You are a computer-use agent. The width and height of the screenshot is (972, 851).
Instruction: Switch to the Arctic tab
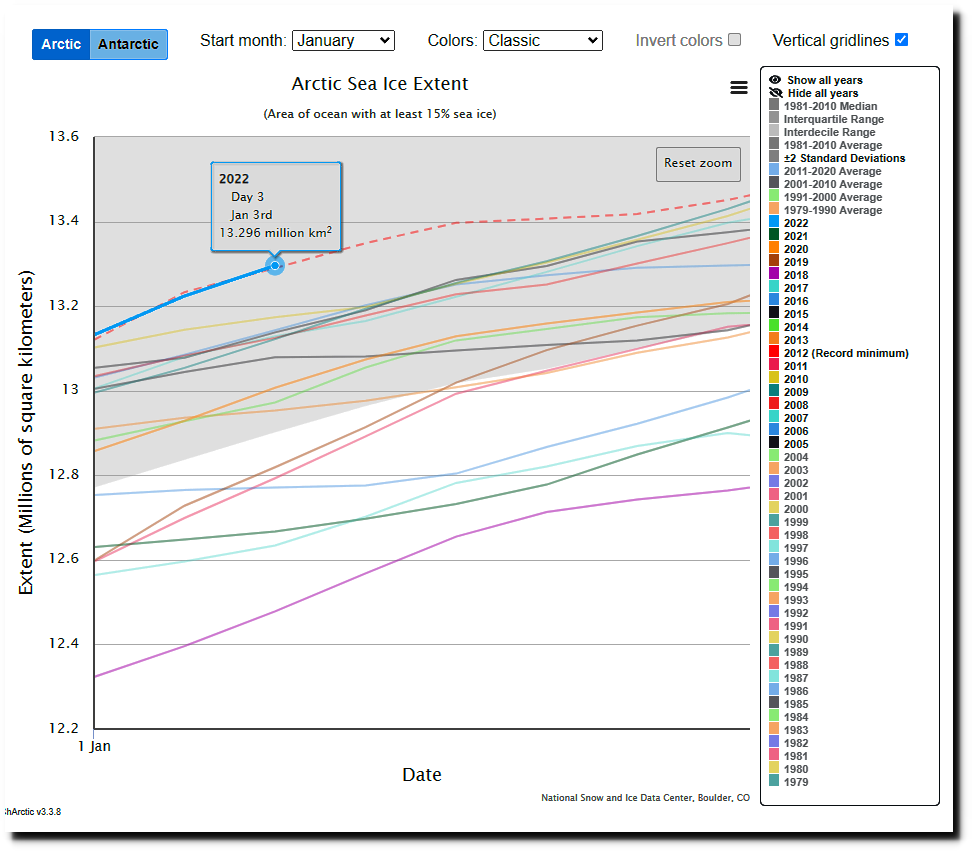pos(61,45)
